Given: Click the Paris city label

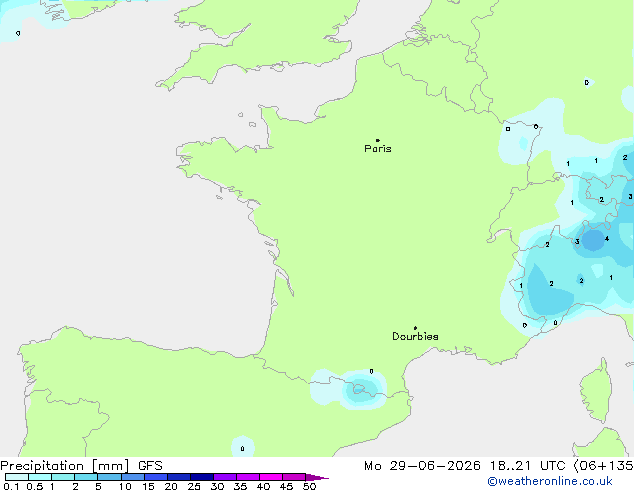Looking at the screenshot, I should [x=378, y=149].
